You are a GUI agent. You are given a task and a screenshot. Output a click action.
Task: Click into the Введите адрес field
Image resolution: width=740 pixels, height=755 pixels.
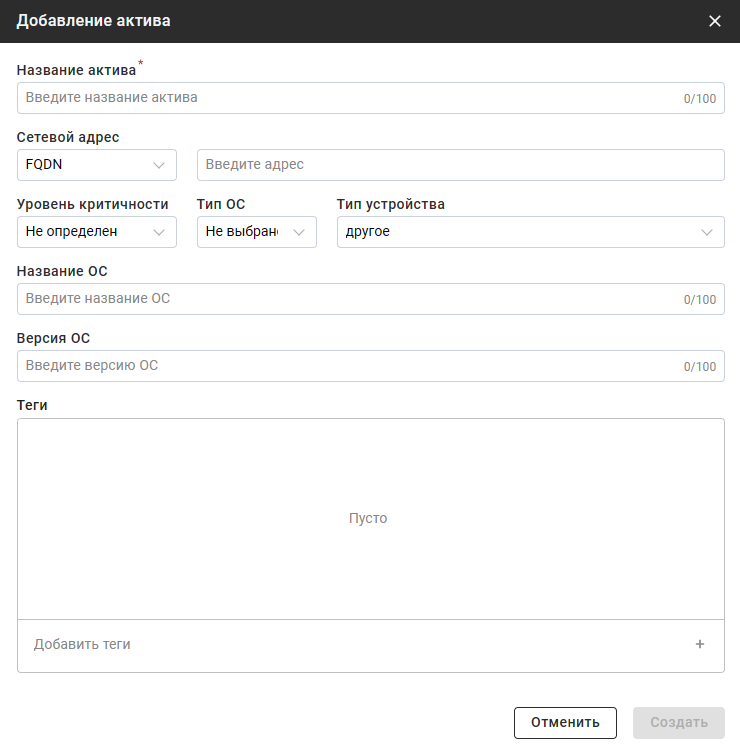(x=460, y=165)
